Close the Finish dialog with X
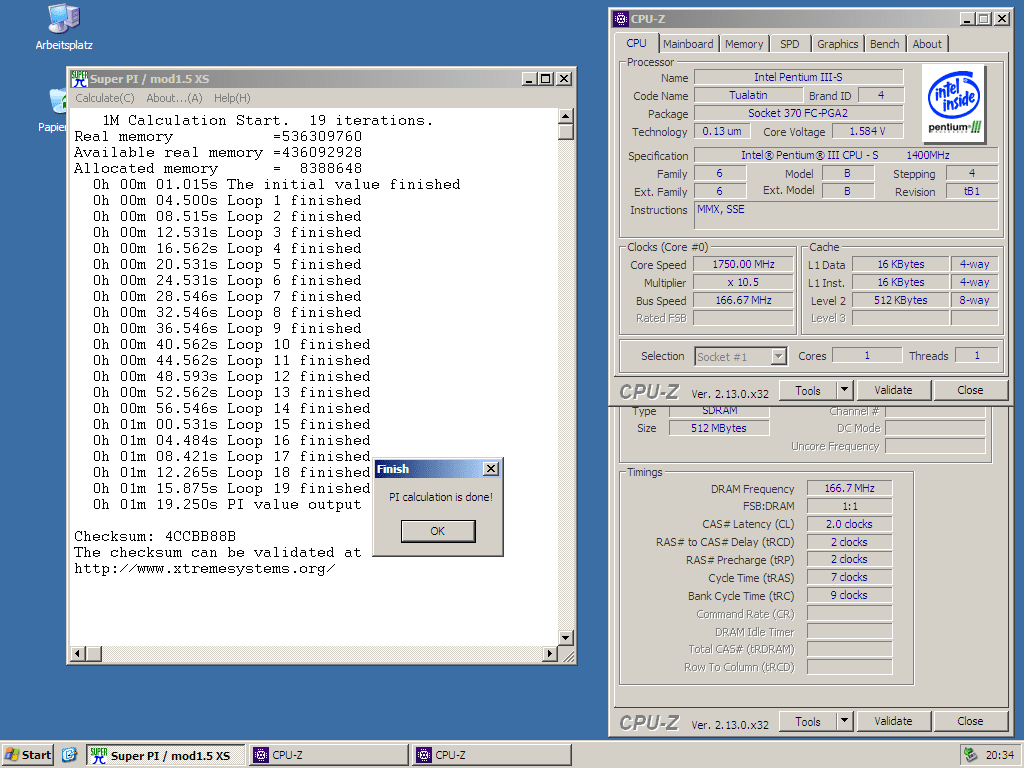Viewport: 1024px width, 768px height. [490, 469]
